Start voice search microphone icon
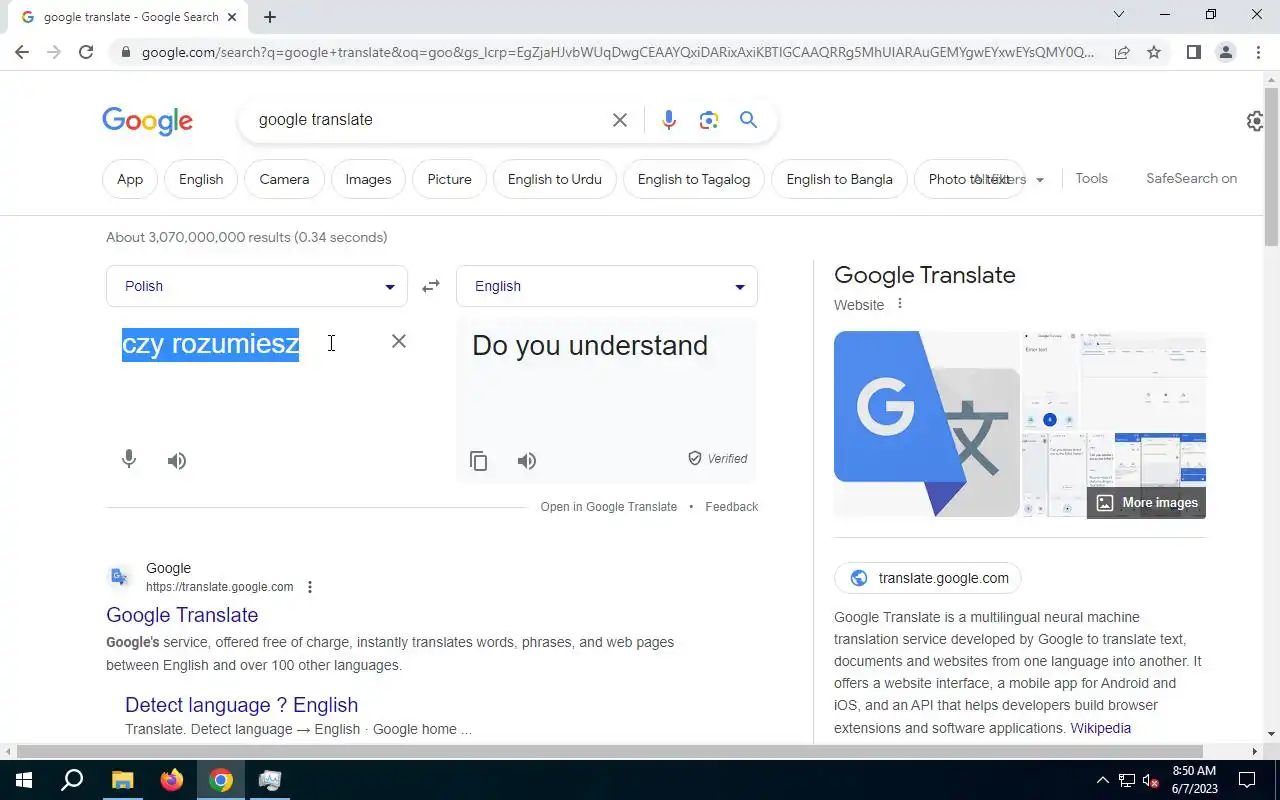This screenshot has width=1280, height=800. click(669, 120)
